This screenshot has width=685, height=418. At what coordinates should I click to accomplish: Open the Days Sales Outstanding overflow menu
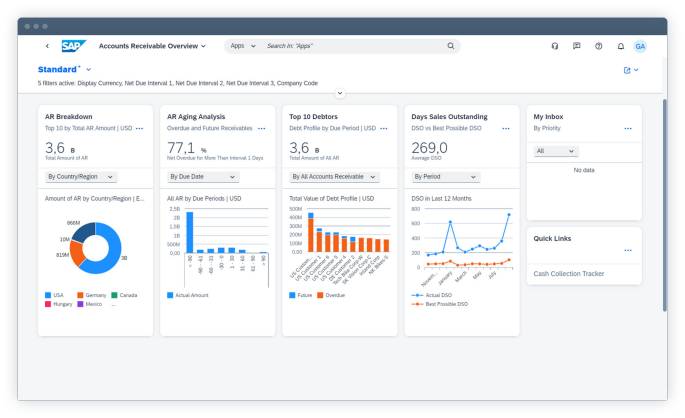point(506,129)
